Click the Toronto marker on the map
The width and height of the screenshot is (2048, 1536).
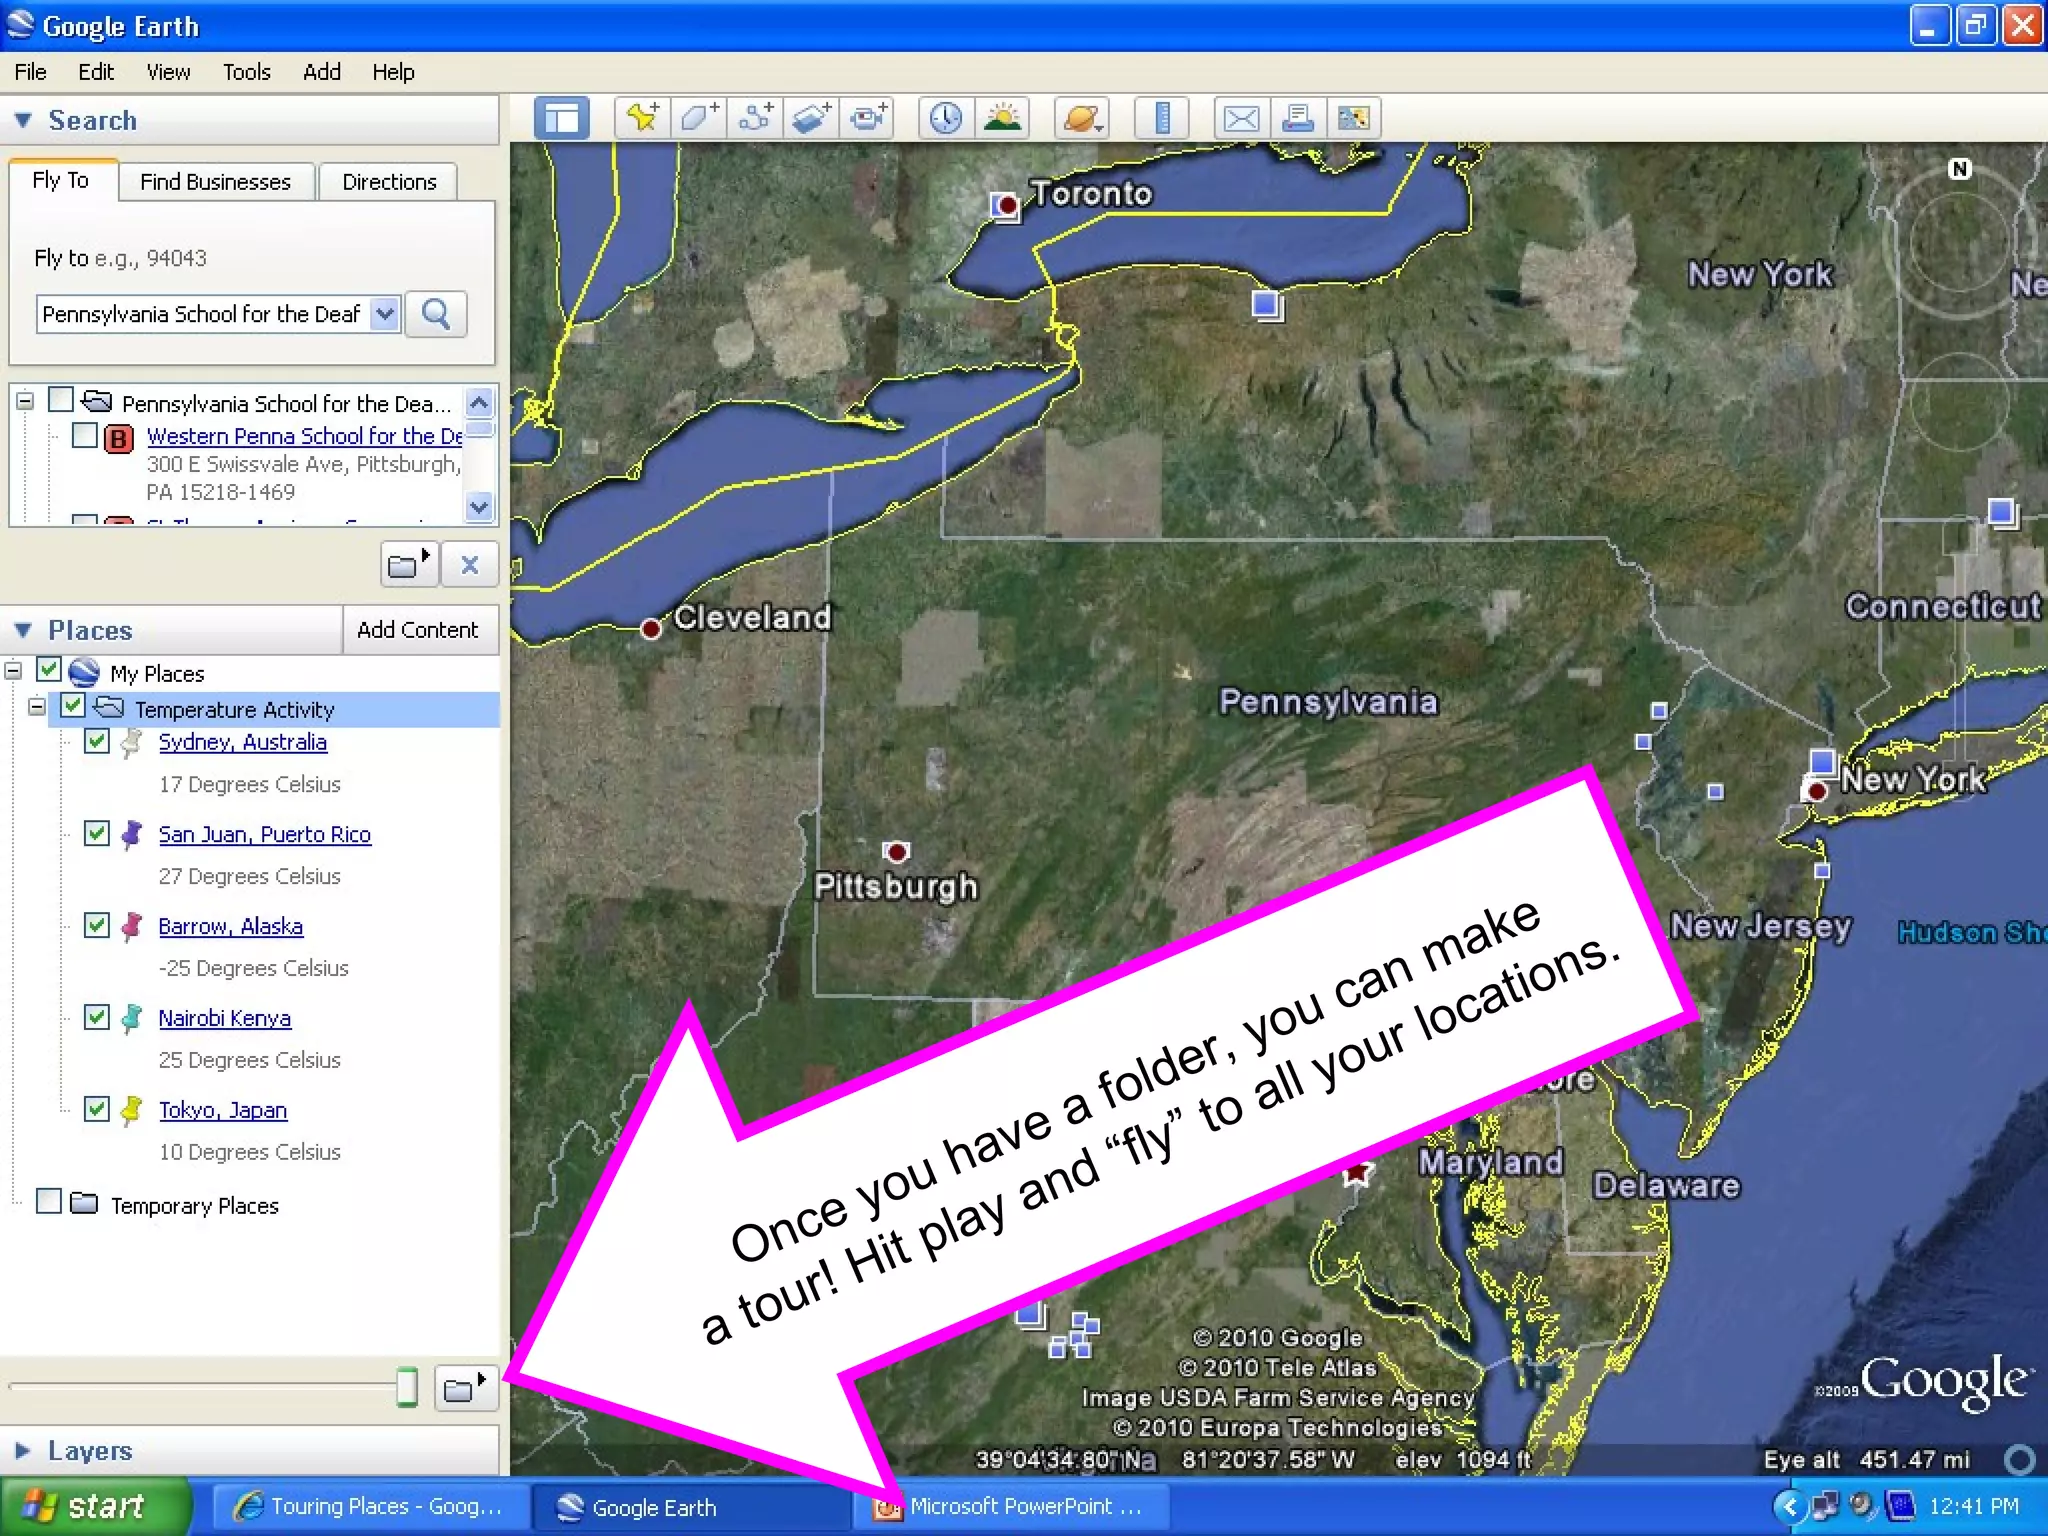point(1005,205)
